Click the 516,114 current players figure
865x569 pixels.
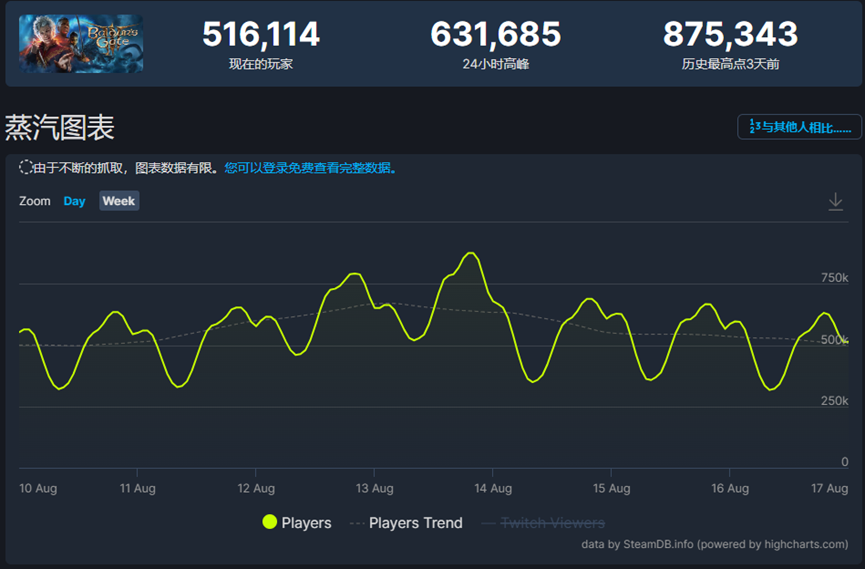(x=261, y=34)
